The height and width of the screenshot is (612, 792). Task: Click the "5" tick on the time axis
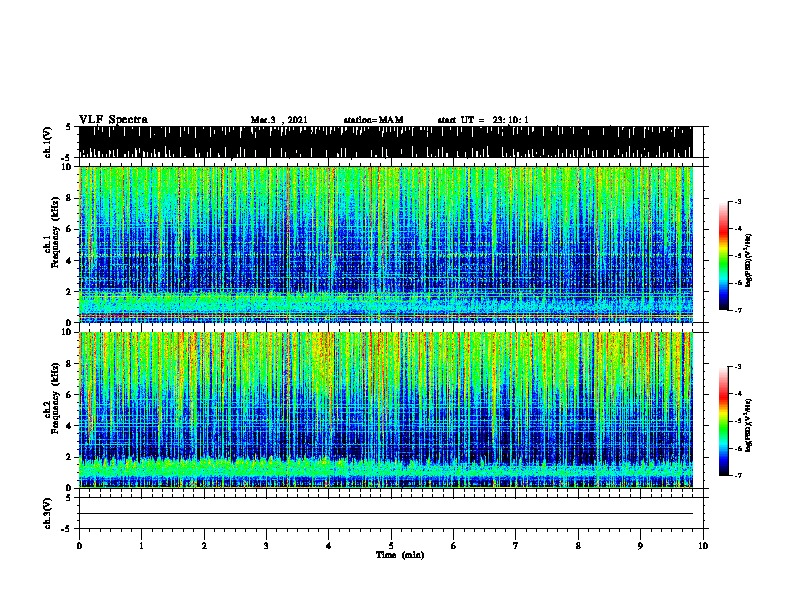coord(391,546)
